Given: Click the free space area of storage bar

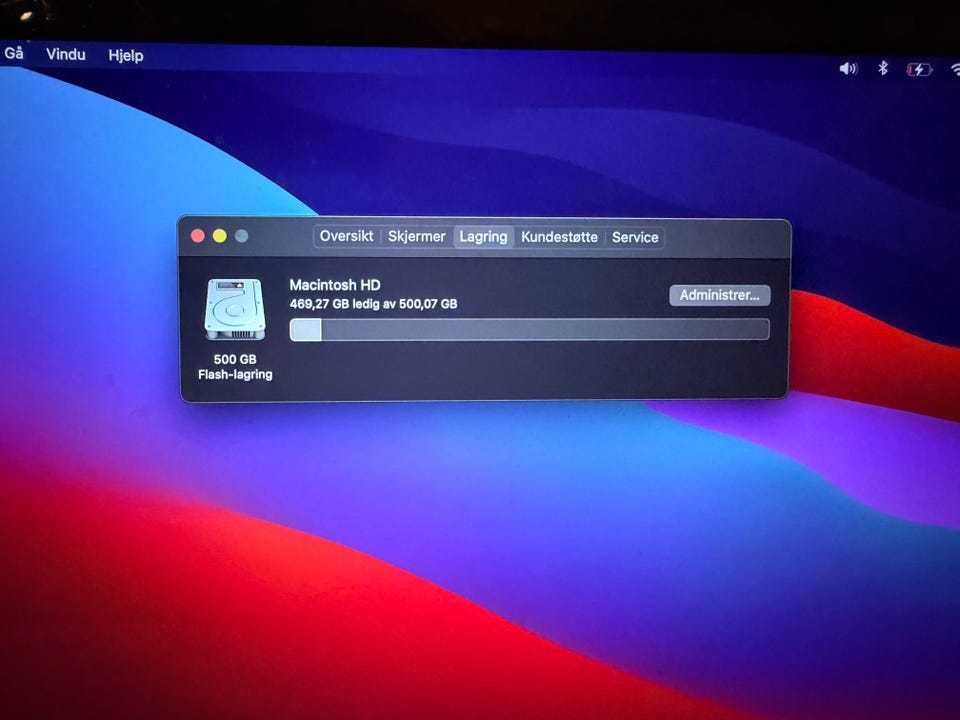Looking at the screenshot, I should coord(545,329).
